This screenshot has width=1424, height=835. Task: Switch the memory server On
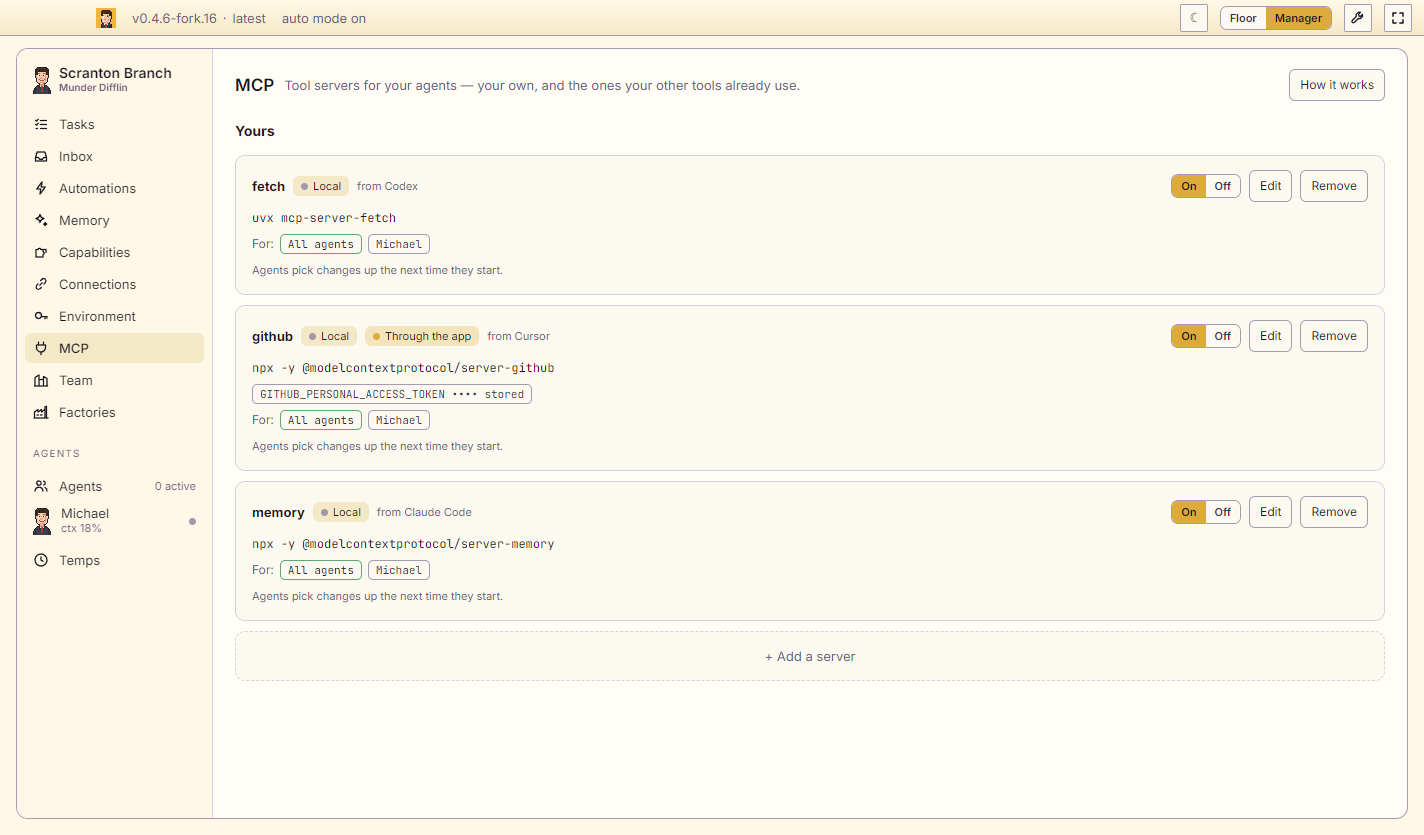[x=1189, y=512]
